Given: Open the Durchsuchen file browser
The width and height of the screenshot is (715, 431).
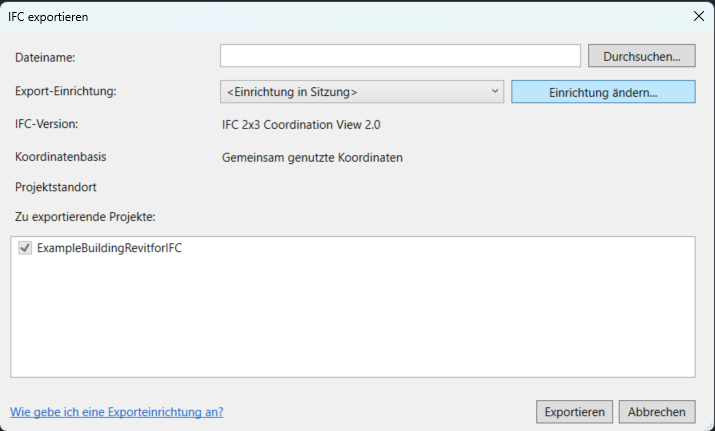Looking at the screenshot, I should 641,56.
